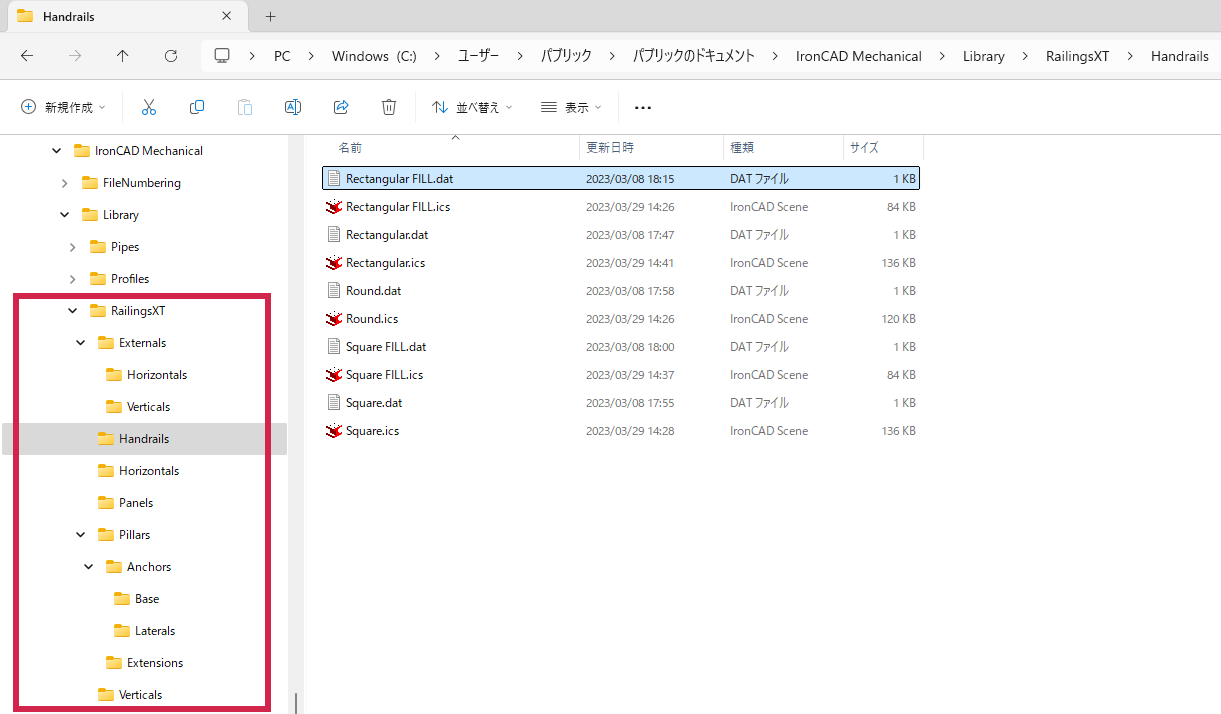Click Windows (C:) breadcrumb
This screenshot has width=1221, height=714.
[374, 56]
